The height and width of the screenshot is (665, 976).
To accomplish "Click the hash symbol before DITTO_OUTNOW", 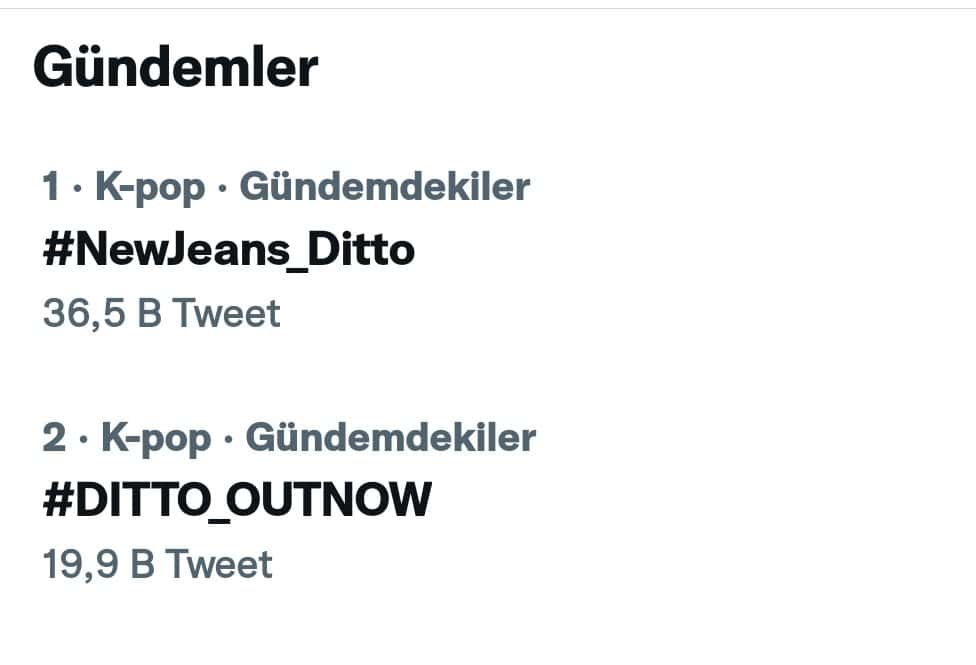I will (55, 500).
